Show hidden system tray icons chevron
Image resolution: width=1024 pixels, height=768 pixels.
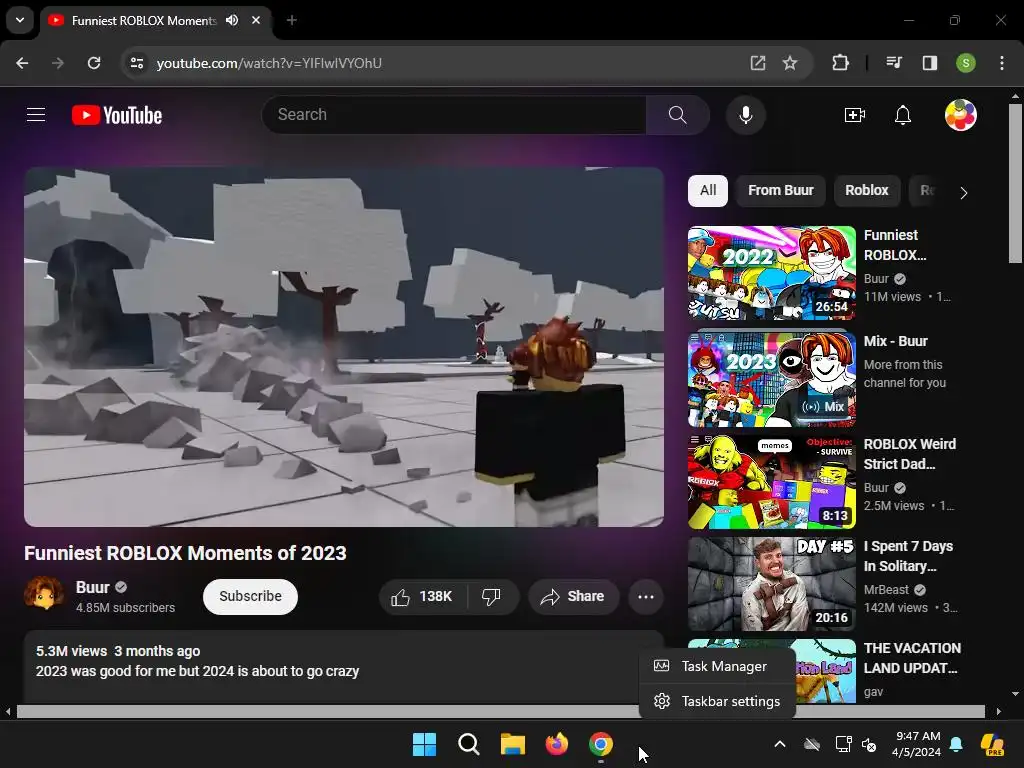point(780,744)
